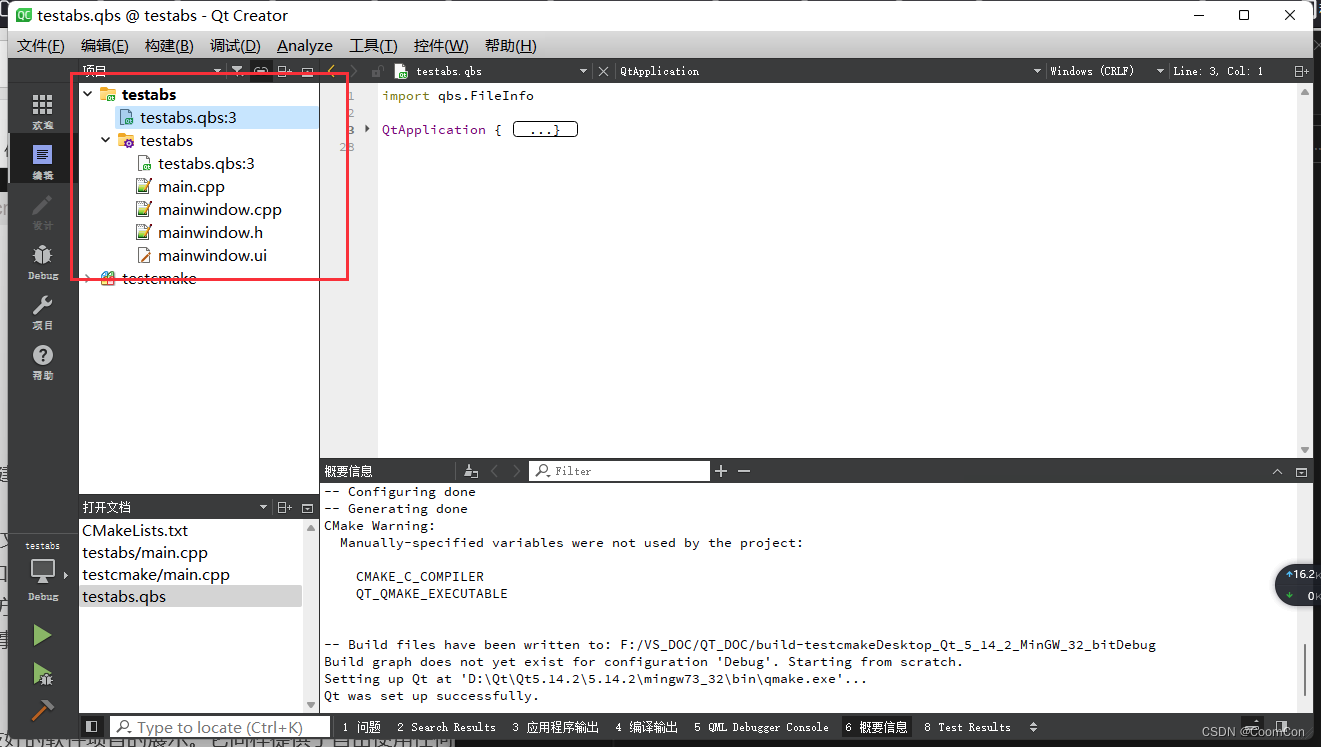The width and height of the screenshot is (1321, 747).
Task: Click the green Run button
Action: click(42, 635)
